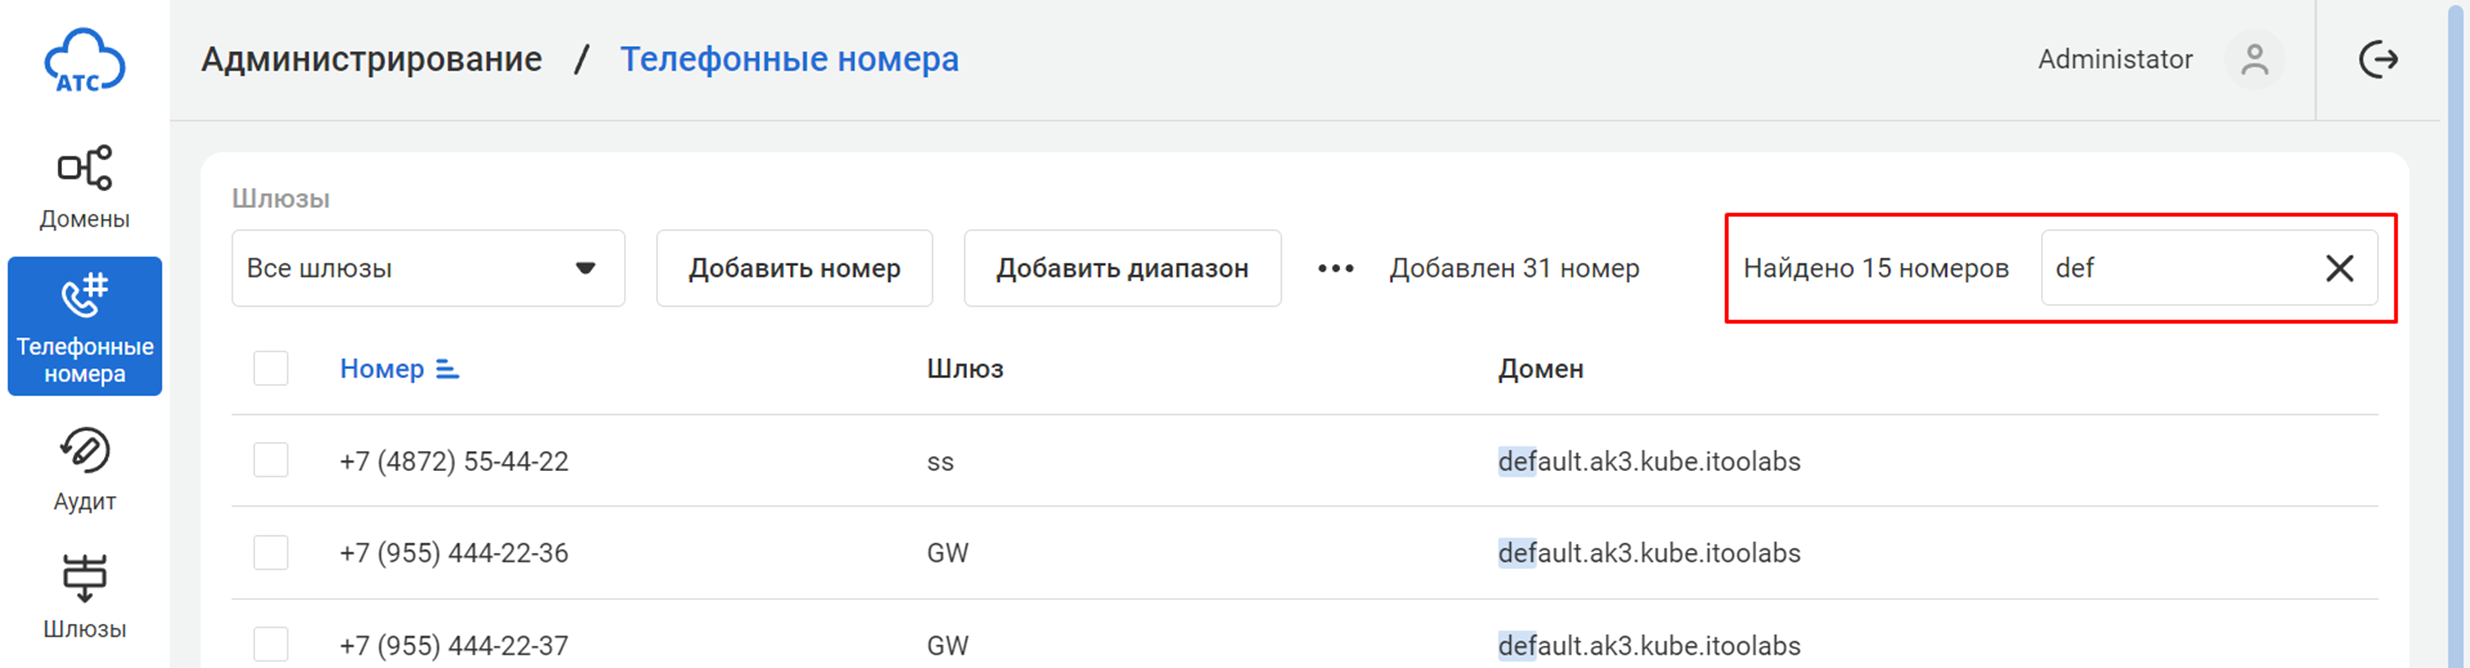Open the Домены section
The height and width of the screenshot is (668, 2470).
(85, 188)
